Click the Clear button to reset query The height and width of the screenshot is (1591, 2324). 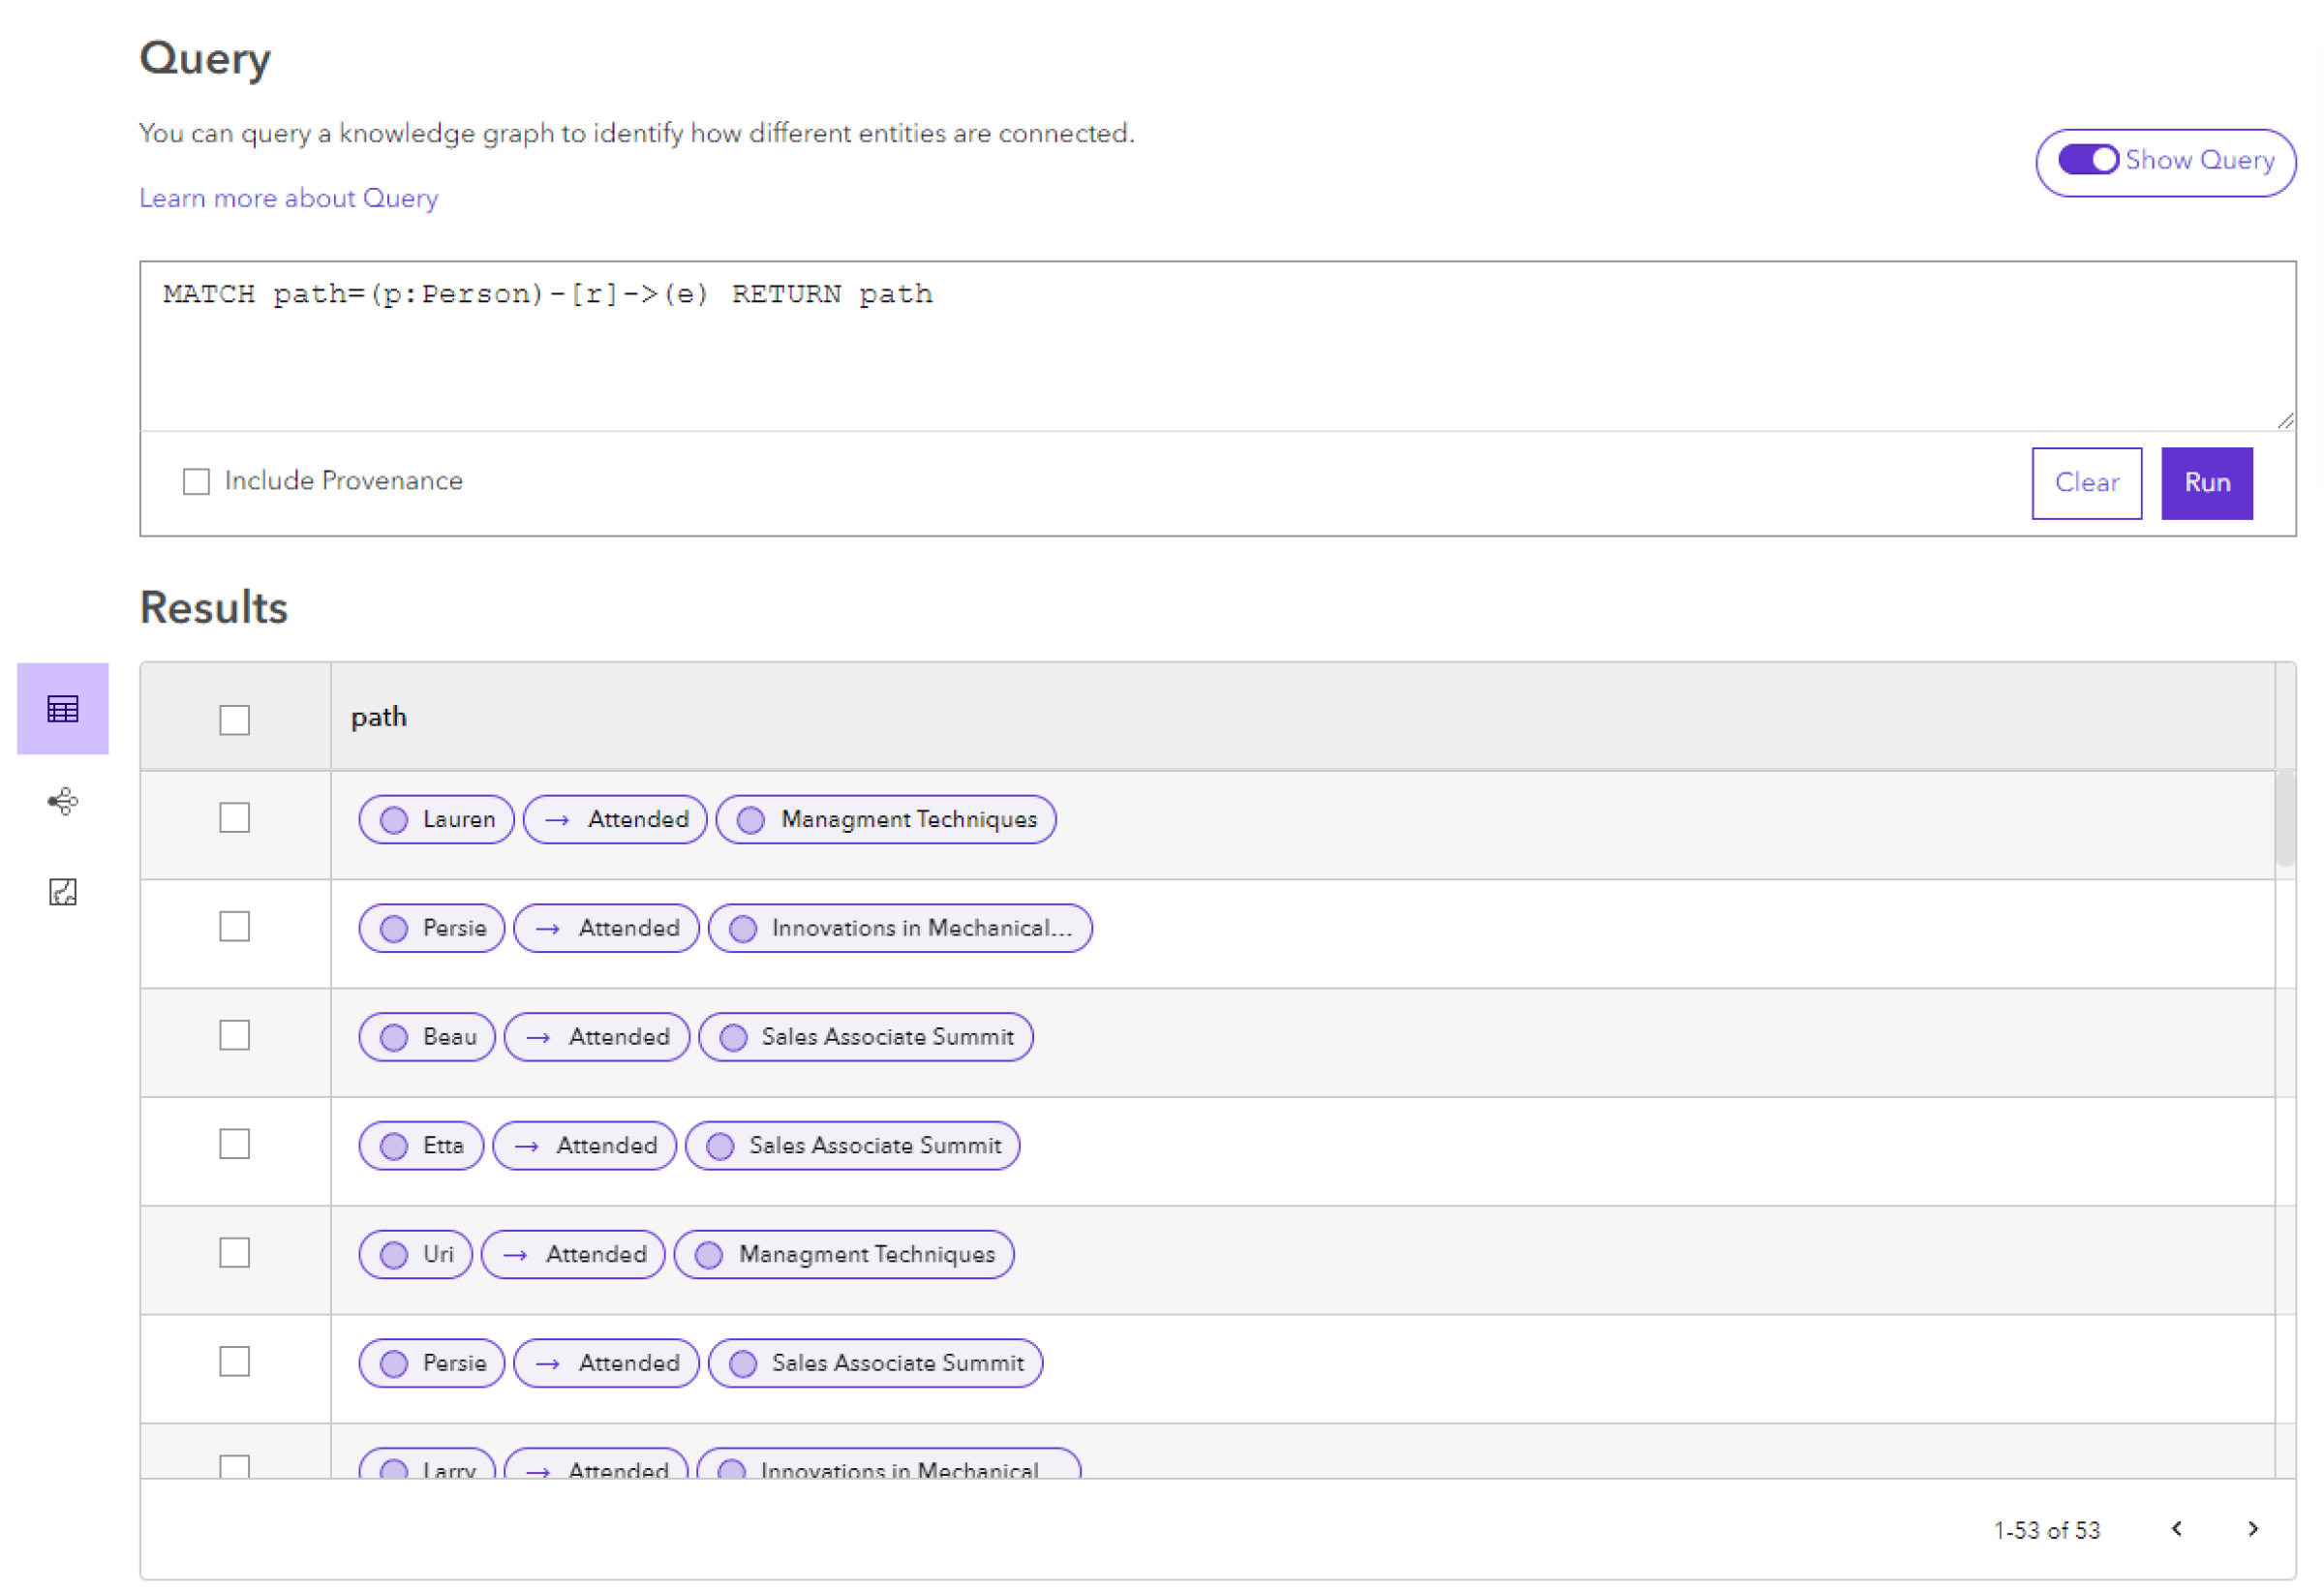(2088, 482)
